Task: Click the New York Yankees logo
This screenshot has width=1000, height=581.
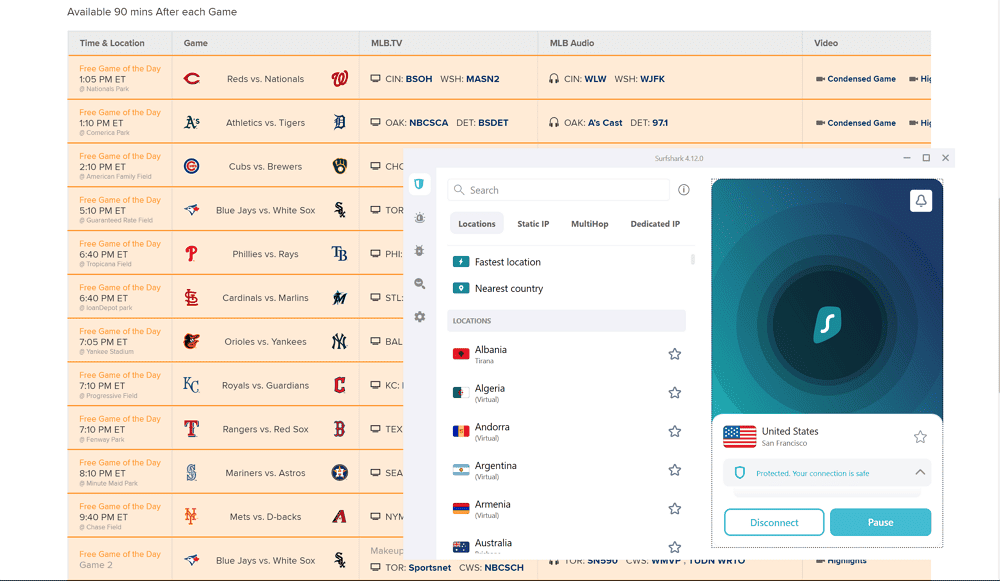Action: (x=339, y=341)
